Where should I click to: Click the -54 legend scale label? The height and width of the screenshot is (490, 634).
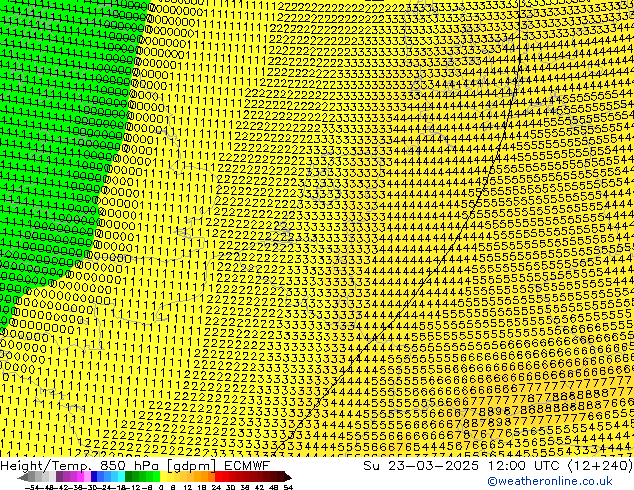32,487
